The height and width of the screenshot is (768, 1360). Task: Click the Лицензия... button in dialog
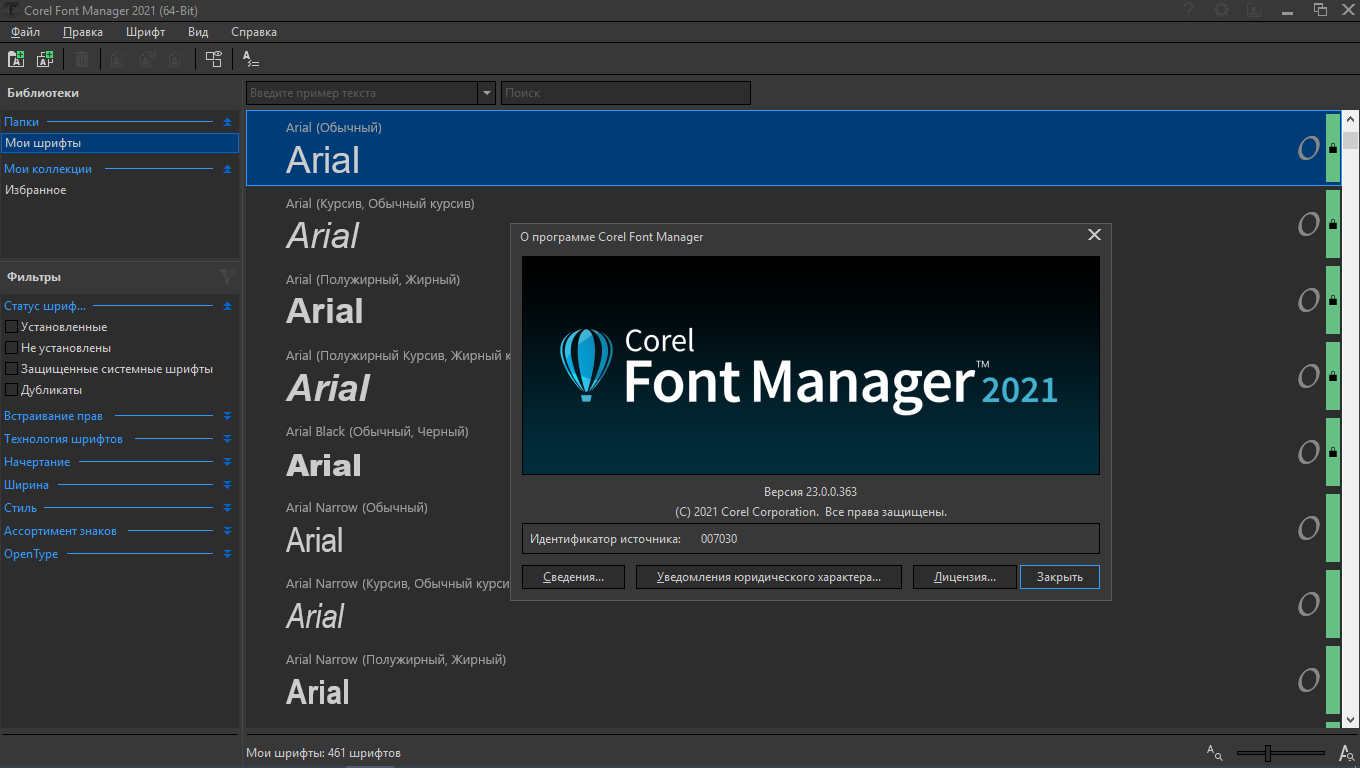pyautogui.click(x=964, y=577)
